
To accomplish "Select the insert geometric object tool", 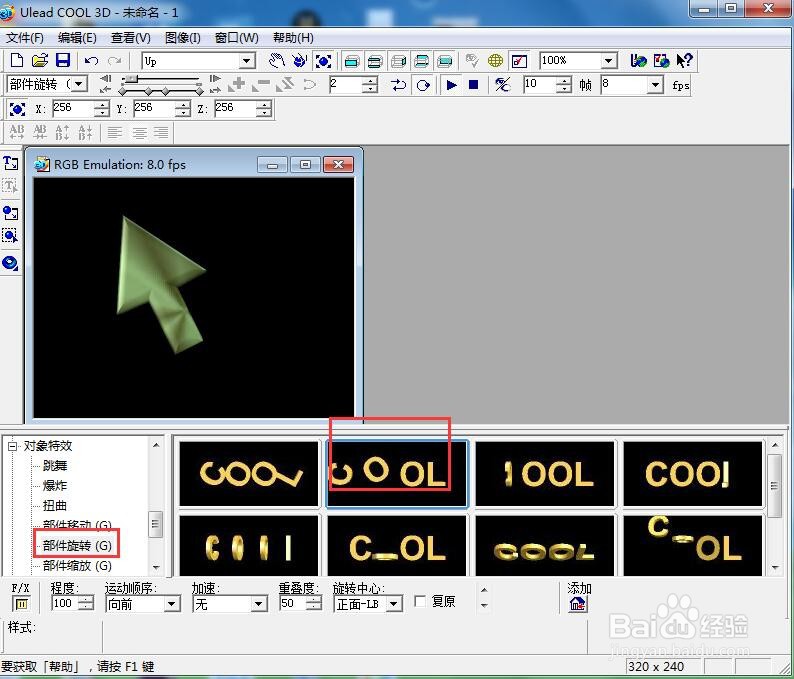I will point(11,263).
